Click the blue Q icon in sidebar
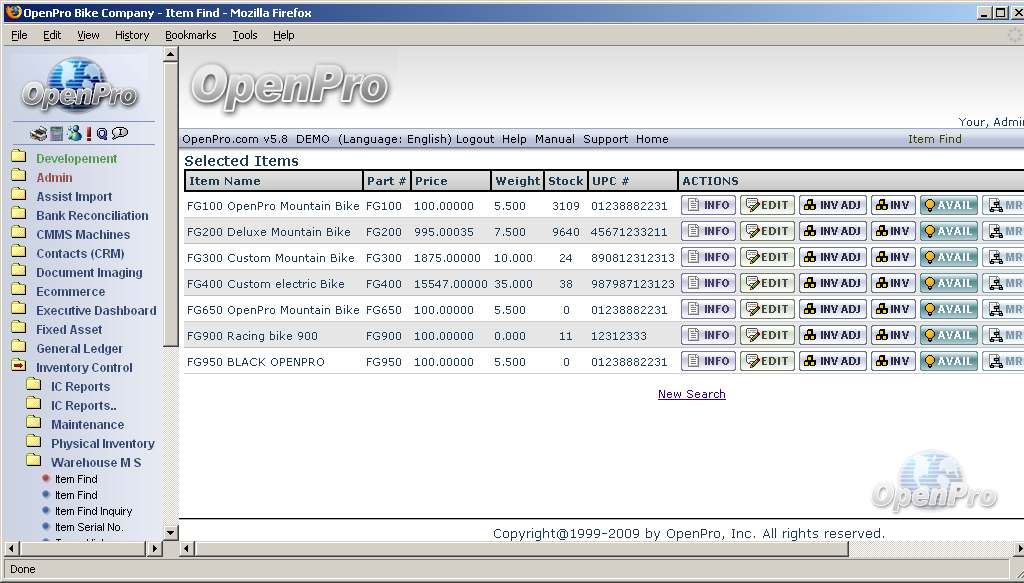The image size is (1024, 583). pos(102,134)
